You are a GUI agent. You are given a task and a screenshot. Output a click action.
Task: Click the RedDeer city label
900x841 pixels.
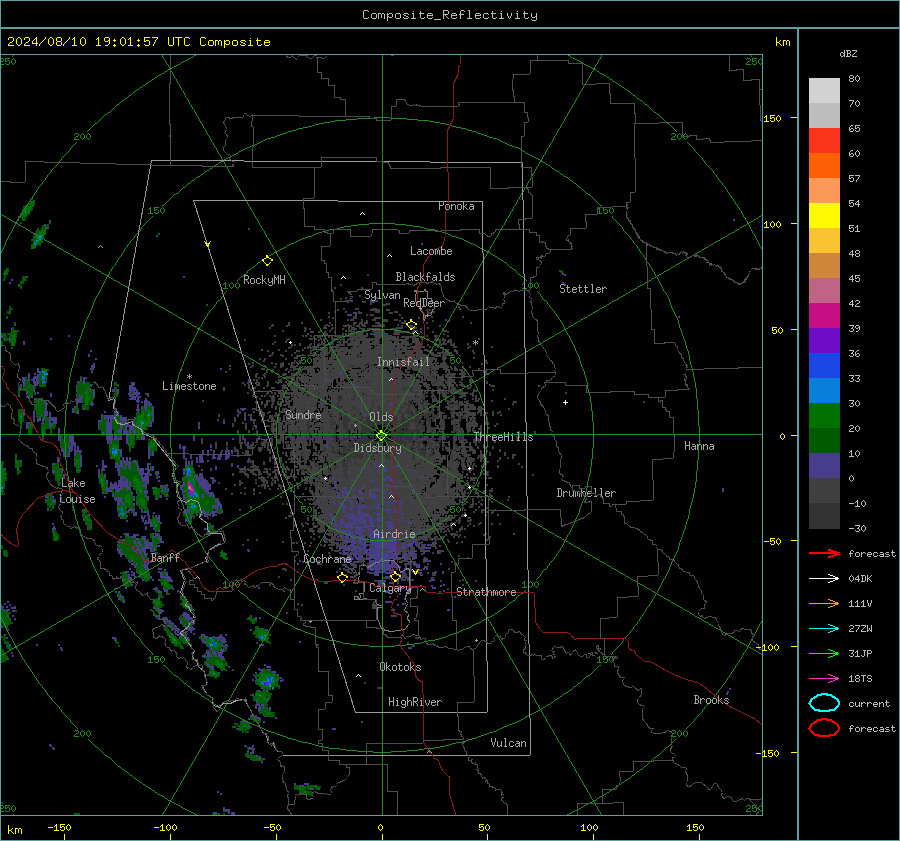click(424, 303)
